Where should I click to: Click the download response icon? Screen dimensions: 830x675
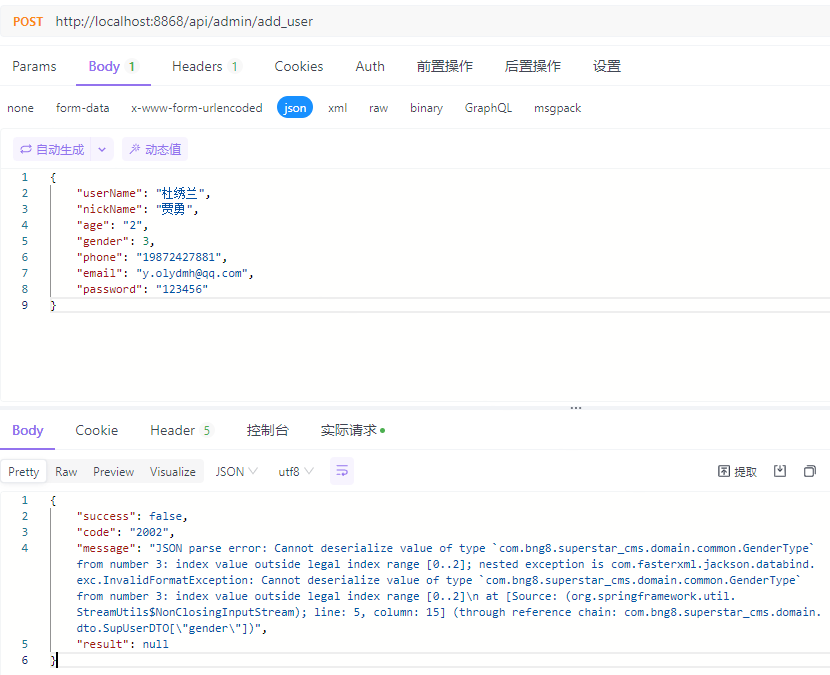pos(780,471)
